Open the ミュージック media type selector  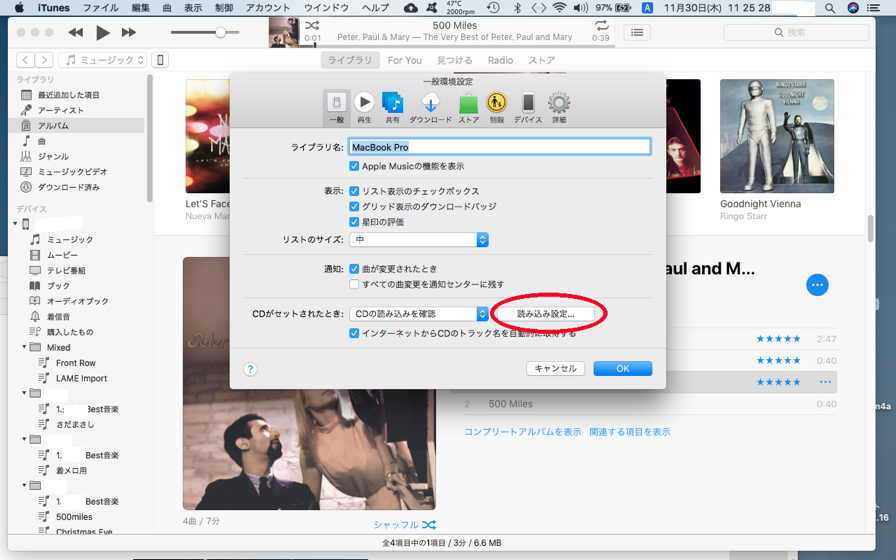[x=103, y=59]
